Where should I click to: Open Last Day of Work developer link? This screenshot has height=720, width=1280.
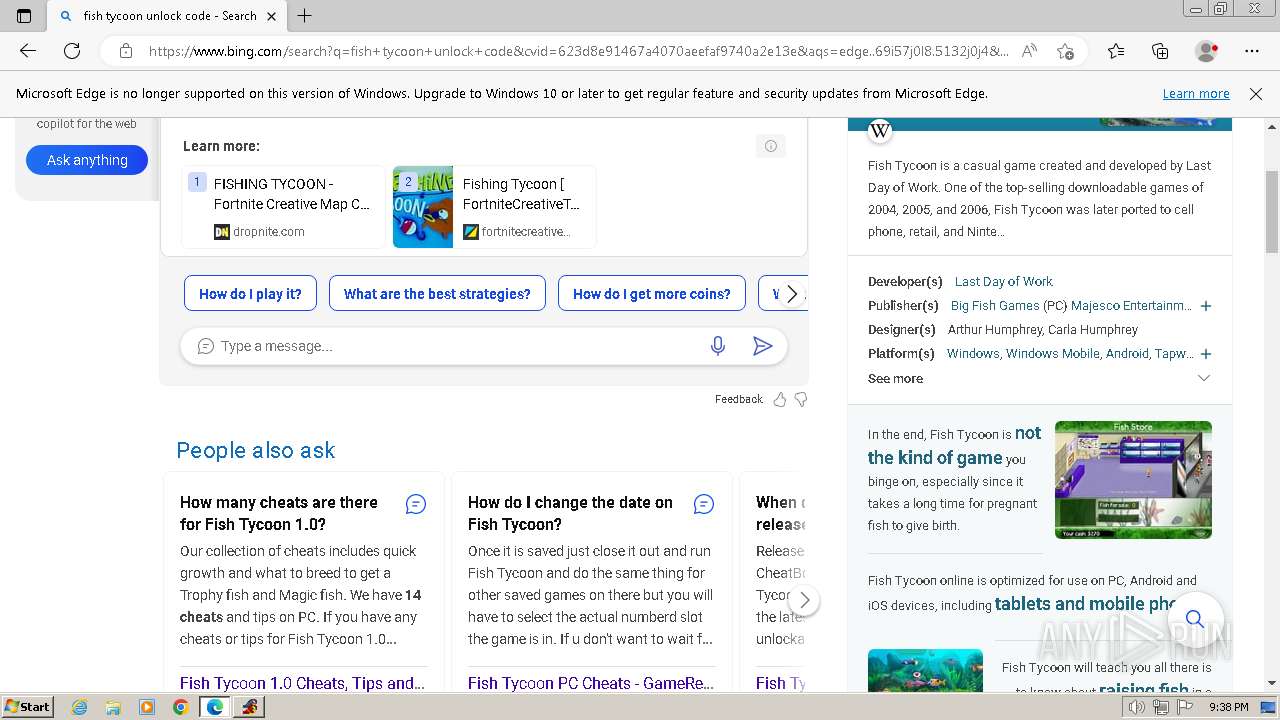click(x=1003, y=282)
